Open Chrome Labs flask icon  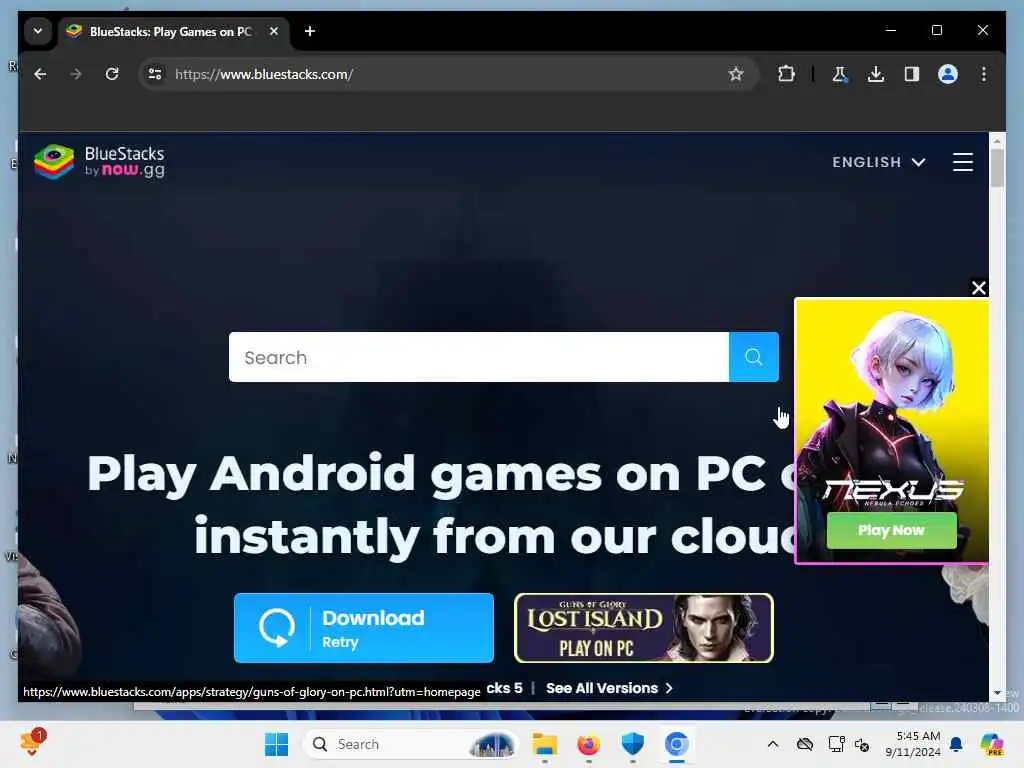pos(839,74)
